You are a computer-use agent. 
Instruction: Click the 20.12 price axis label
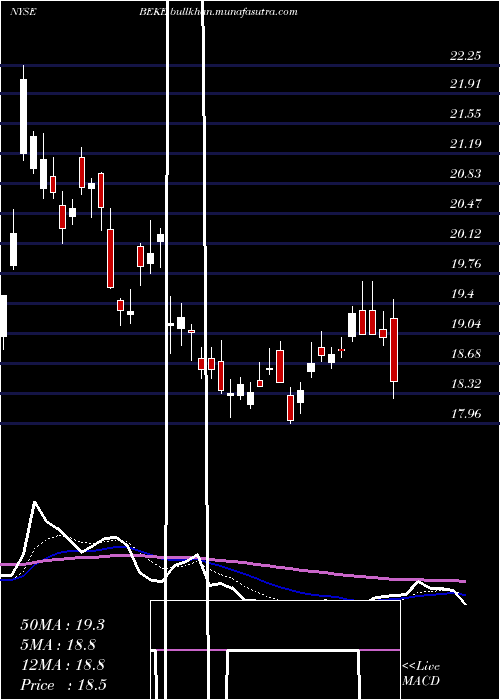click(x=465, y=234)
